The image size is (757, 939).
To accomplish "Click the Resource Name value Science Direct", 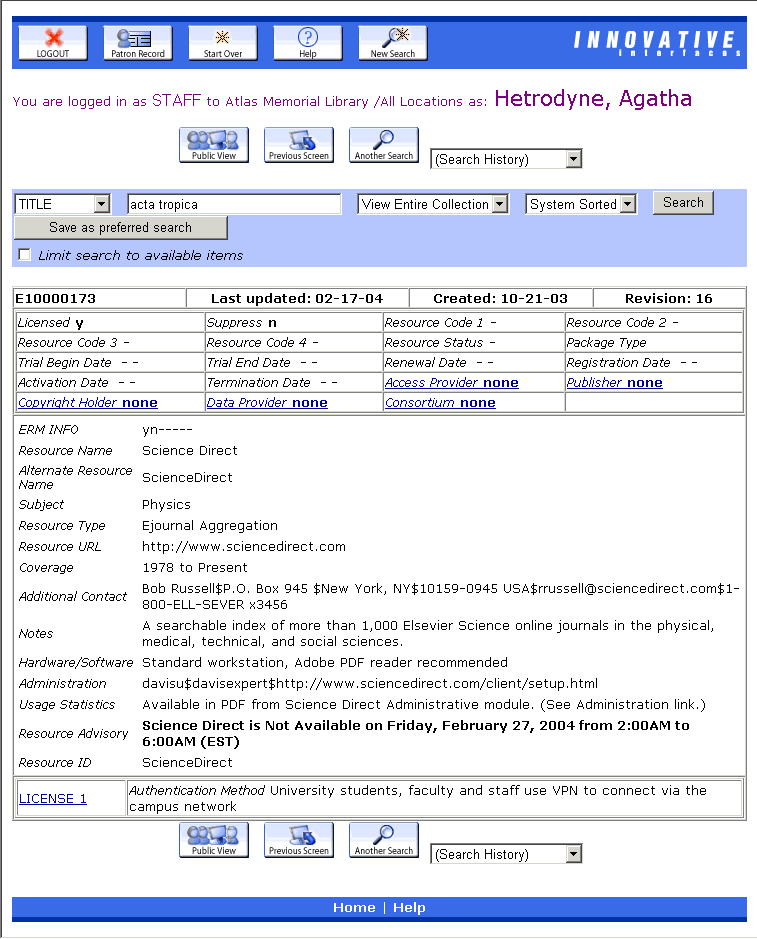I will point(189,450).
